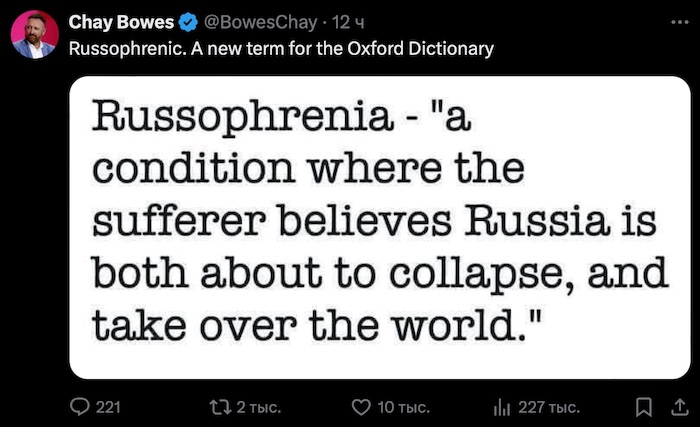This screenshot has width=700, height=427.
Task: Click the blue verified badge
Action: click(188, 22)
